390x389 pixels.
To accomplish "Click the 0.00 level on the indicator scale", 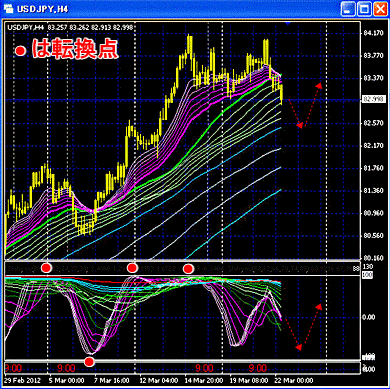I will (369, 317).
